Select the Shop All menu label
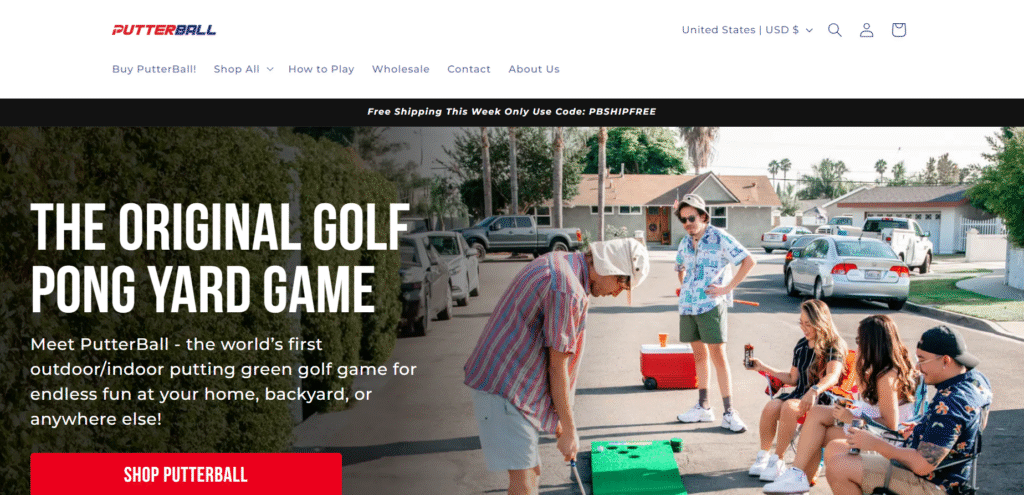The image size is (1024, 495). (x=236, y=69)
